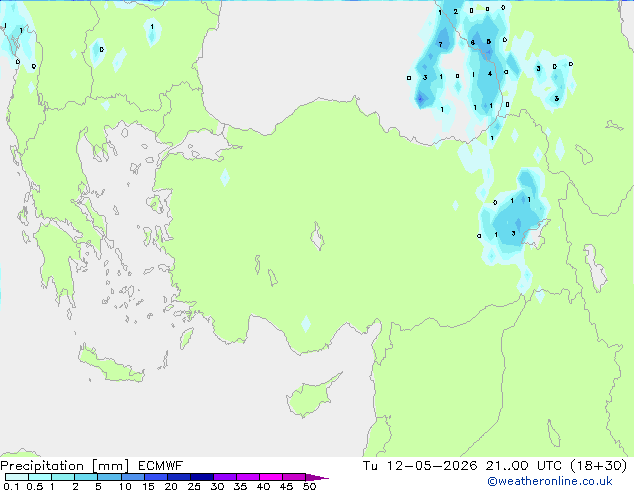
Task: Click the '7' precipitation value on the map
Action: pos(440,44)
